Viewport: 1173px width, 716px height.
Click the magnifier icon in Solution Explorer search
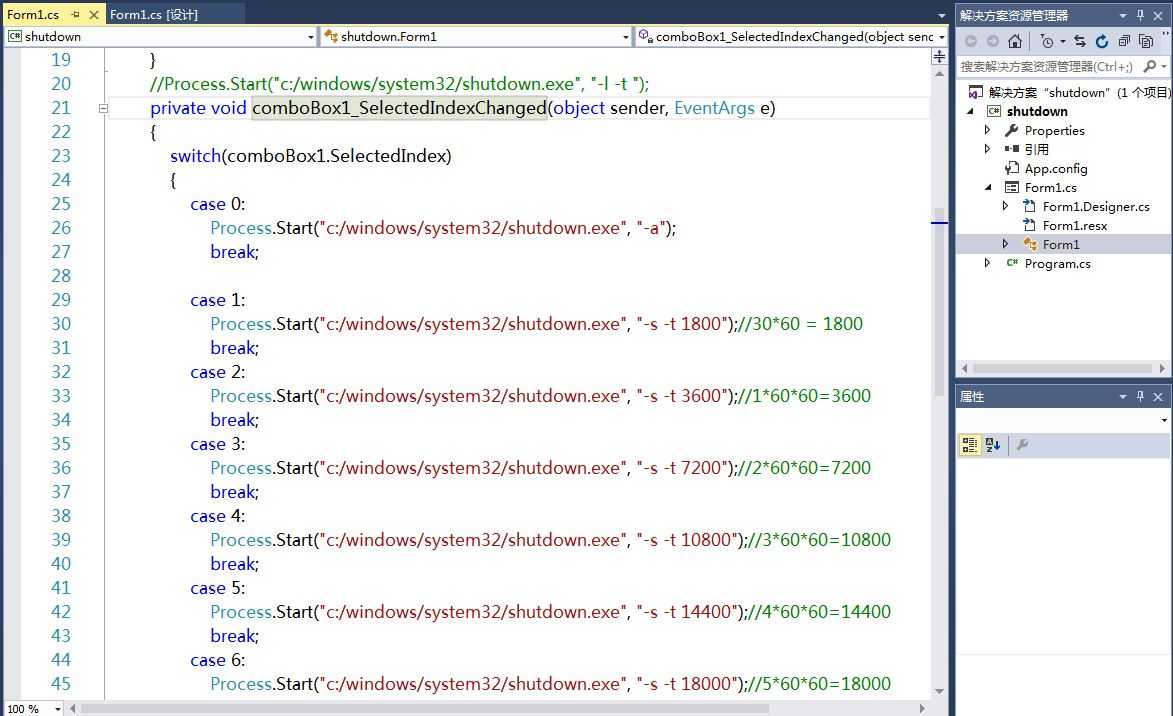(x=1150, y=67)
